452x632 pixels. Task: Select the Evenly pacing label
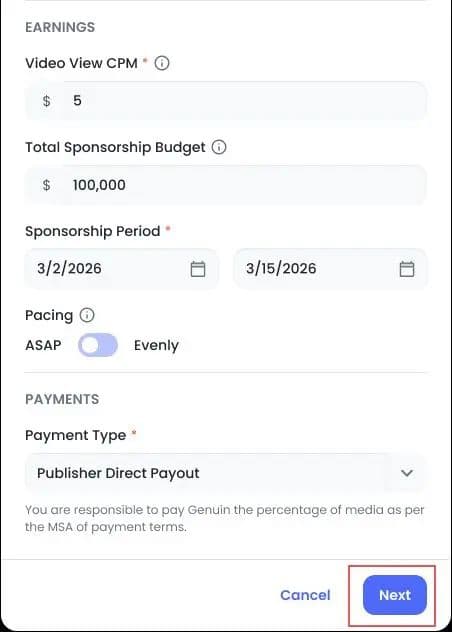click(156, 345)
